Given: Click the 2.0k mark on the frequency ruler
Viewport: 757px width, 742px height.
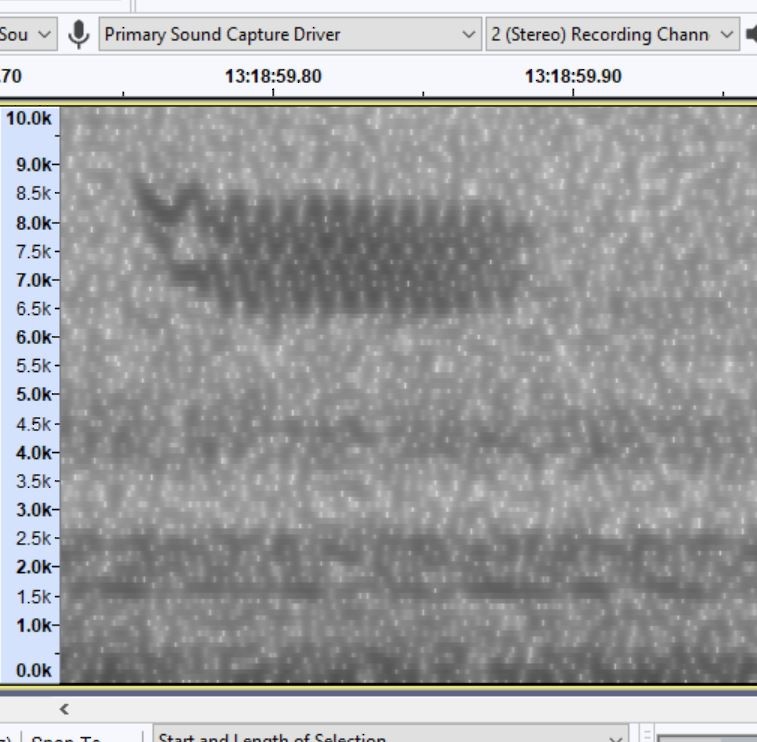Looking at the screenshot, I should click(x=33, y=567).
